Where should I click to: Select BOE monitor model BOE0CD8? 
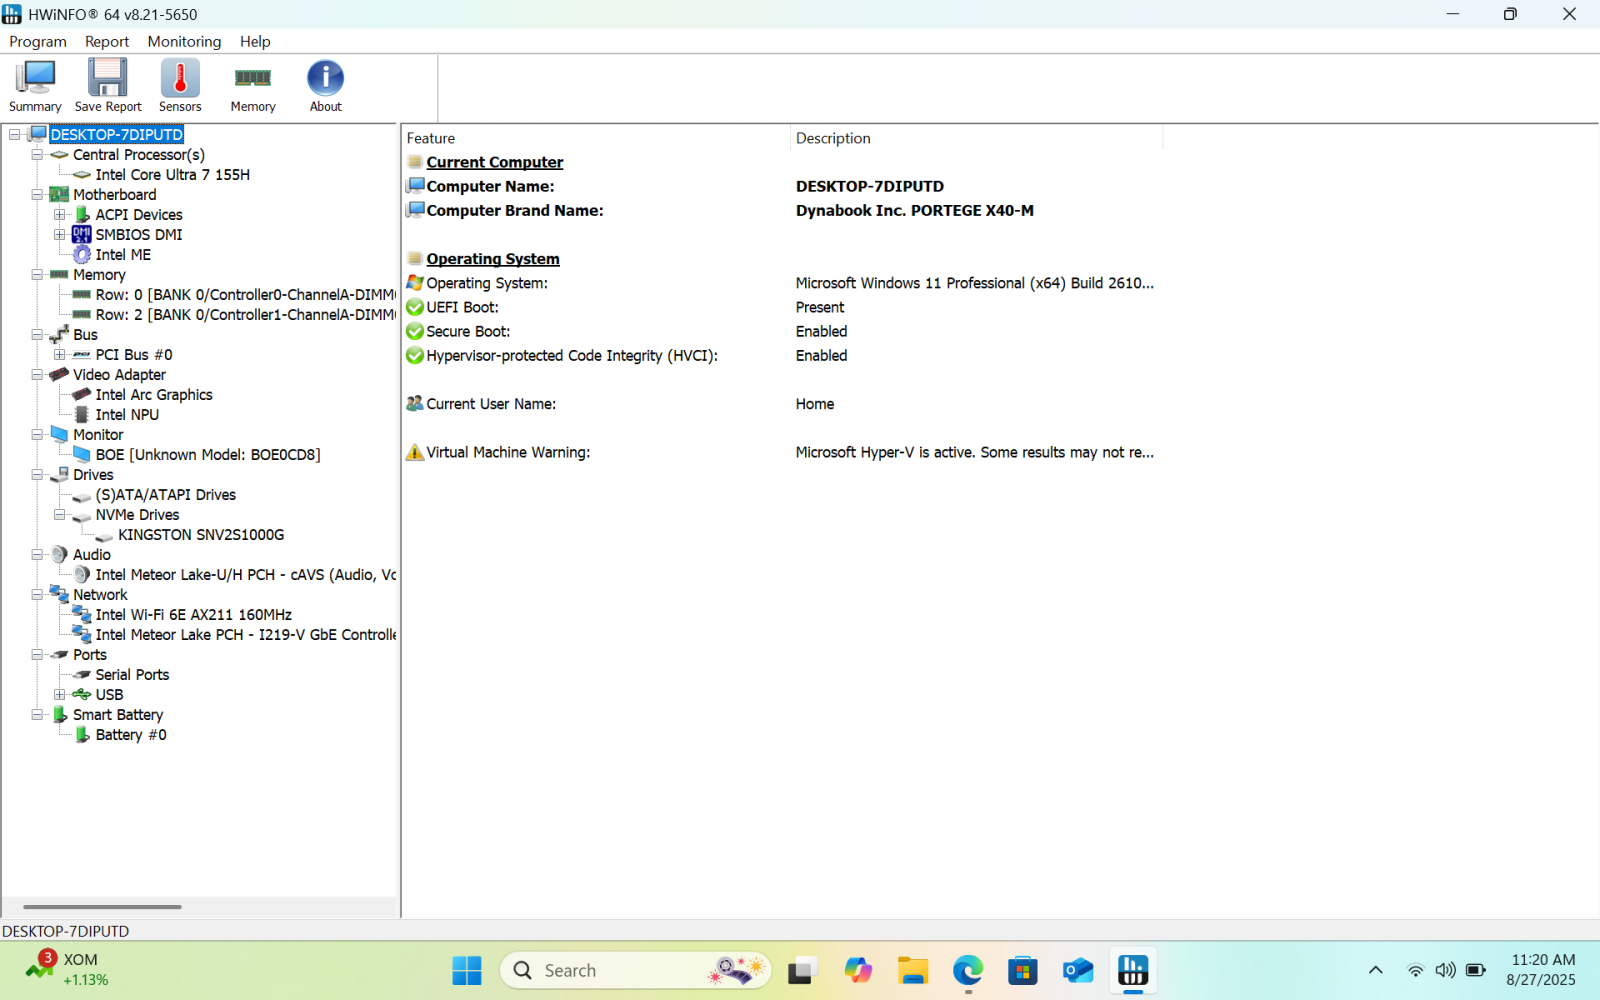tap(208, 454)
